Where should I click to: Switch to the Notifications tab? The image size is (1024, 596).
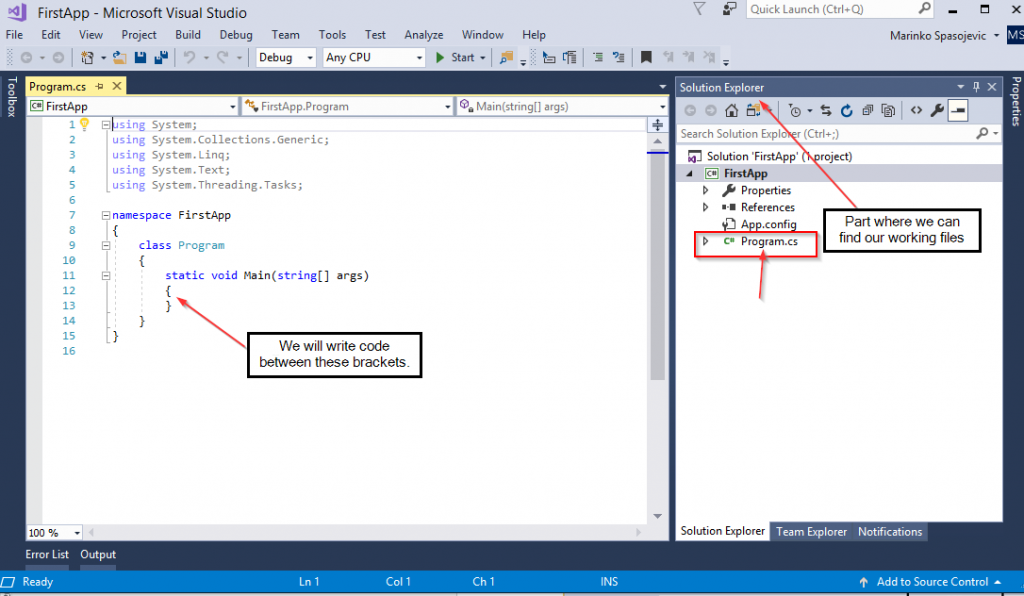click(x=889, y=531)
